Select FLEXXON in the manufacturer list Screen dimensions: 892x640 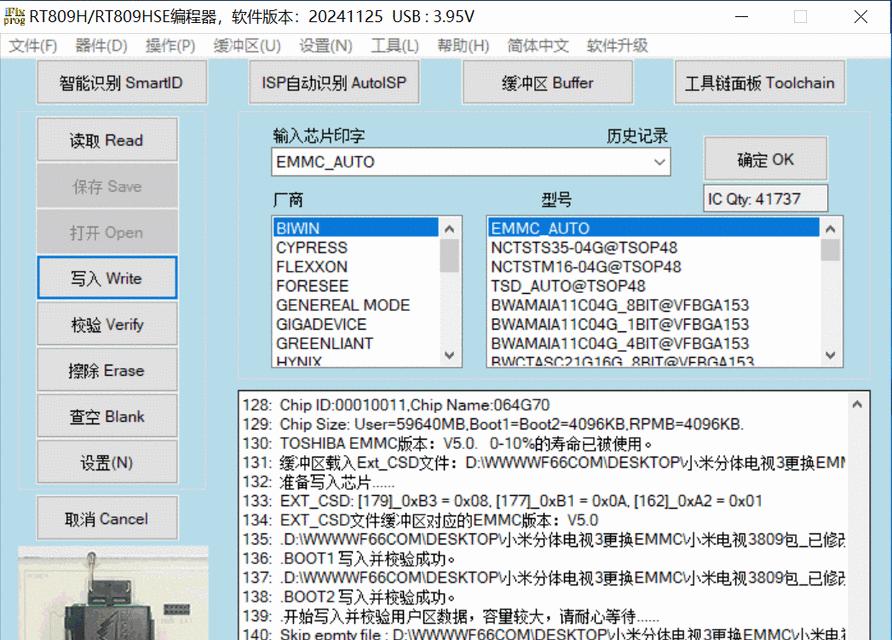coord(356,266)
